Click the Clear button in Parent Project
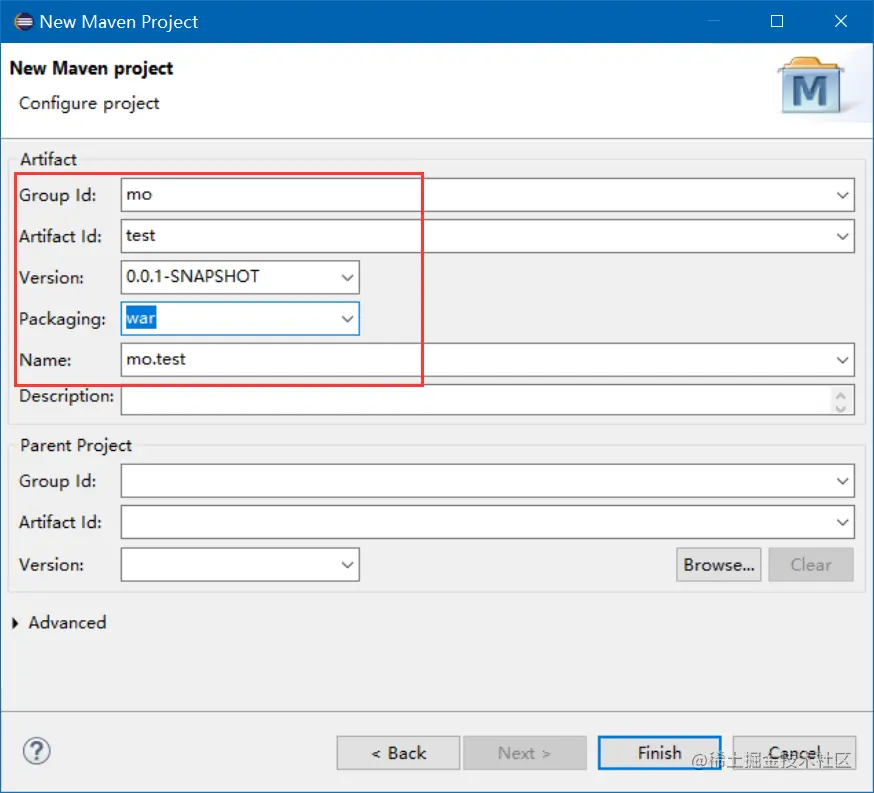The width and height of the screenshot is (874, 793). click(x=810, y=565)
